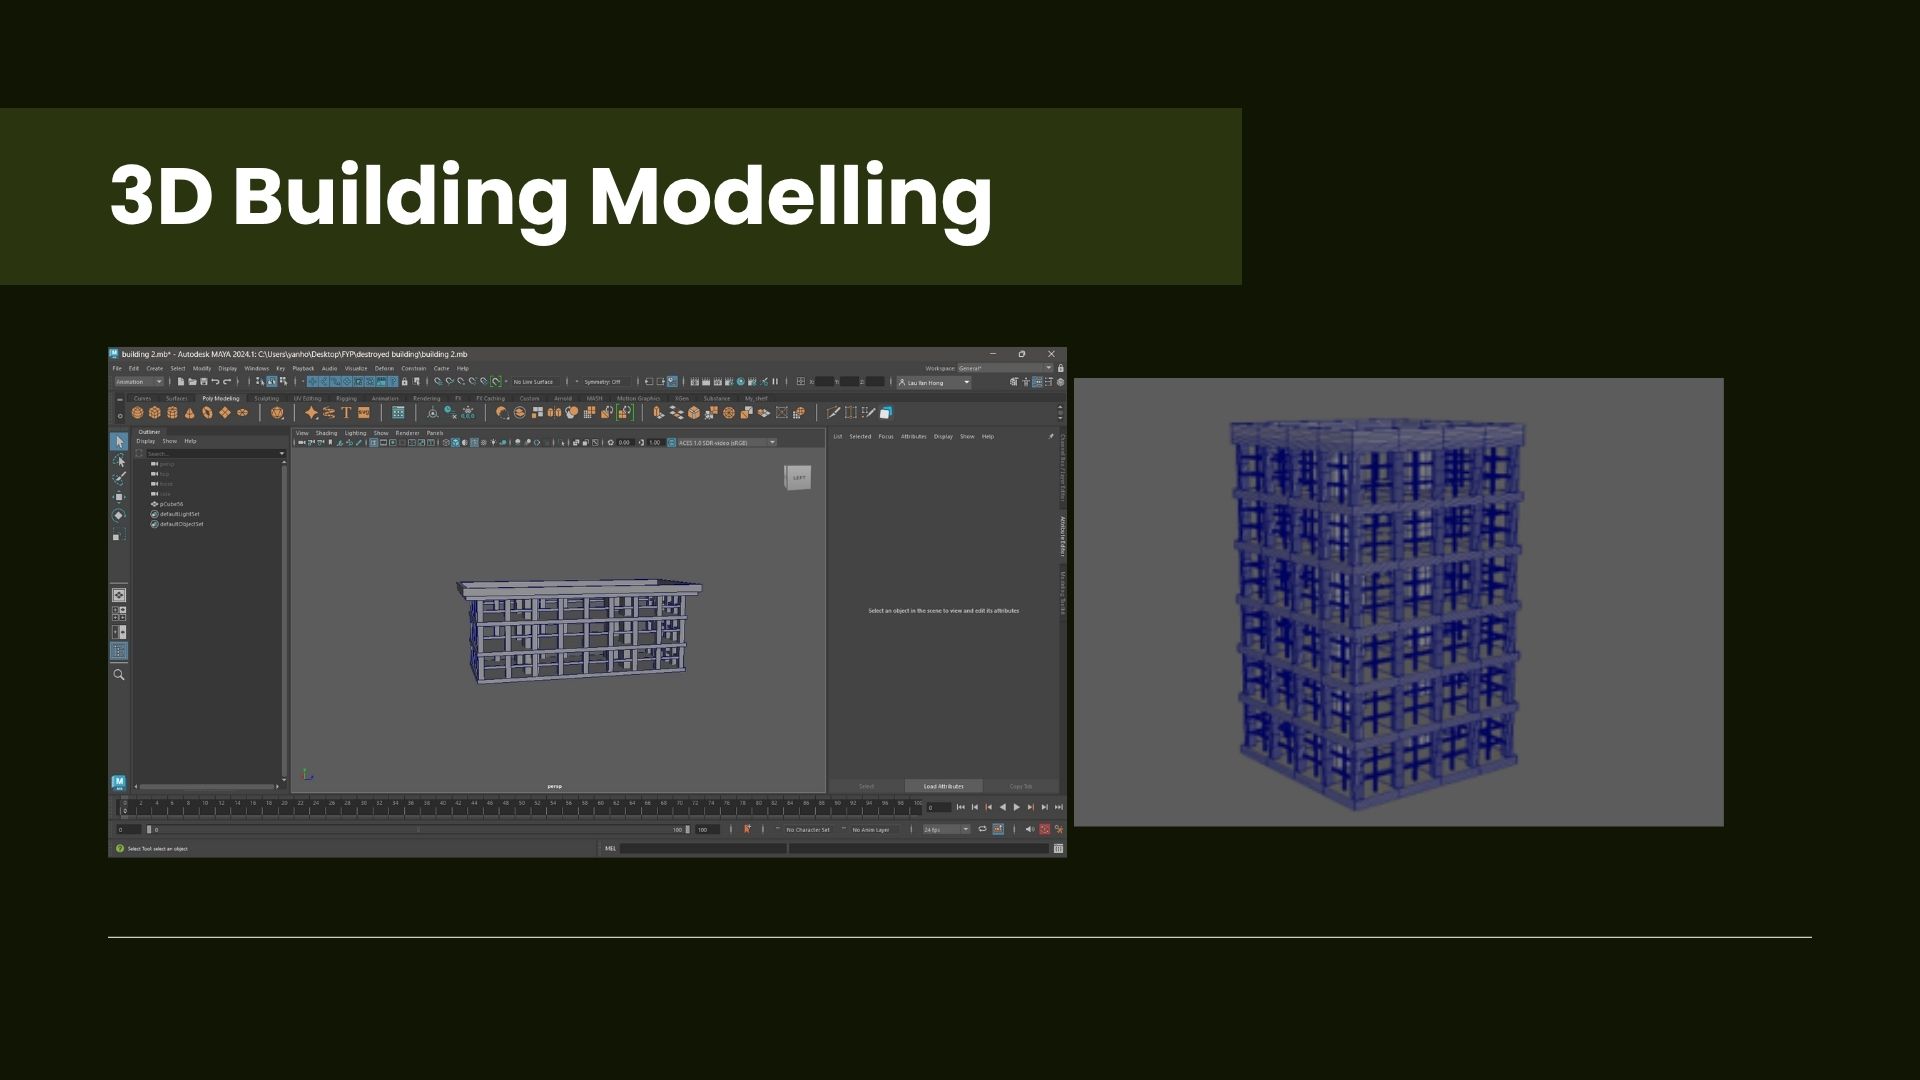Click the Select button in Attribute Editor
The height and width of the screenshot is (1080, 1920).
coord(866,786)
